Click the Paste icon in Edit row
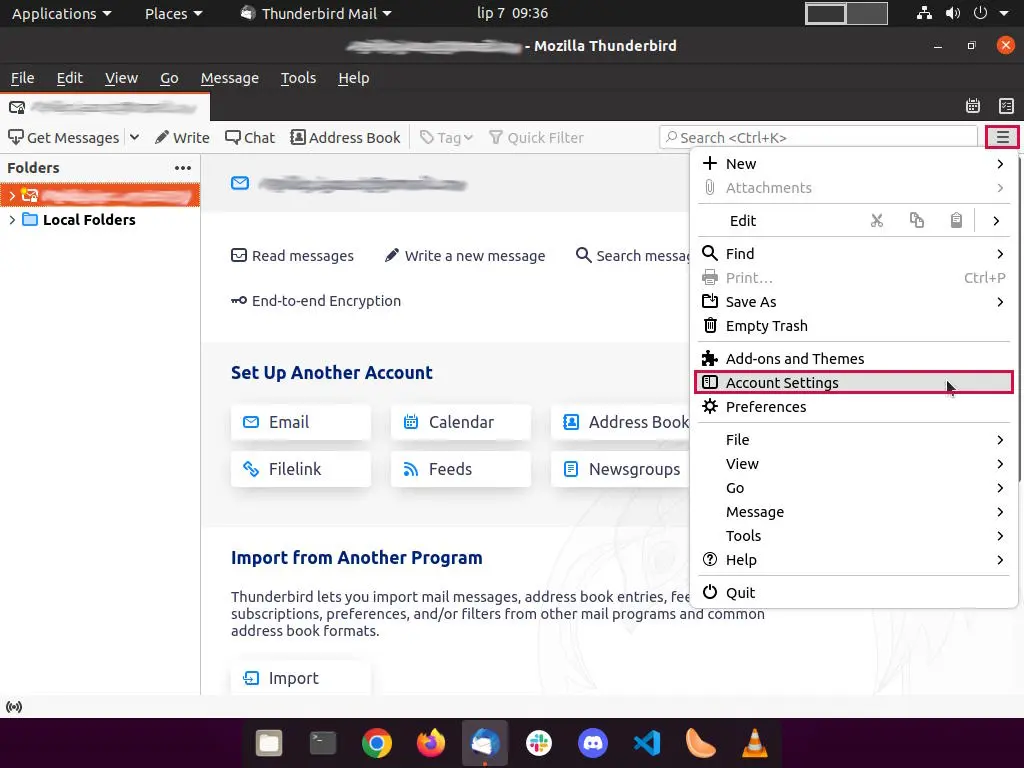 coord(956,221)
